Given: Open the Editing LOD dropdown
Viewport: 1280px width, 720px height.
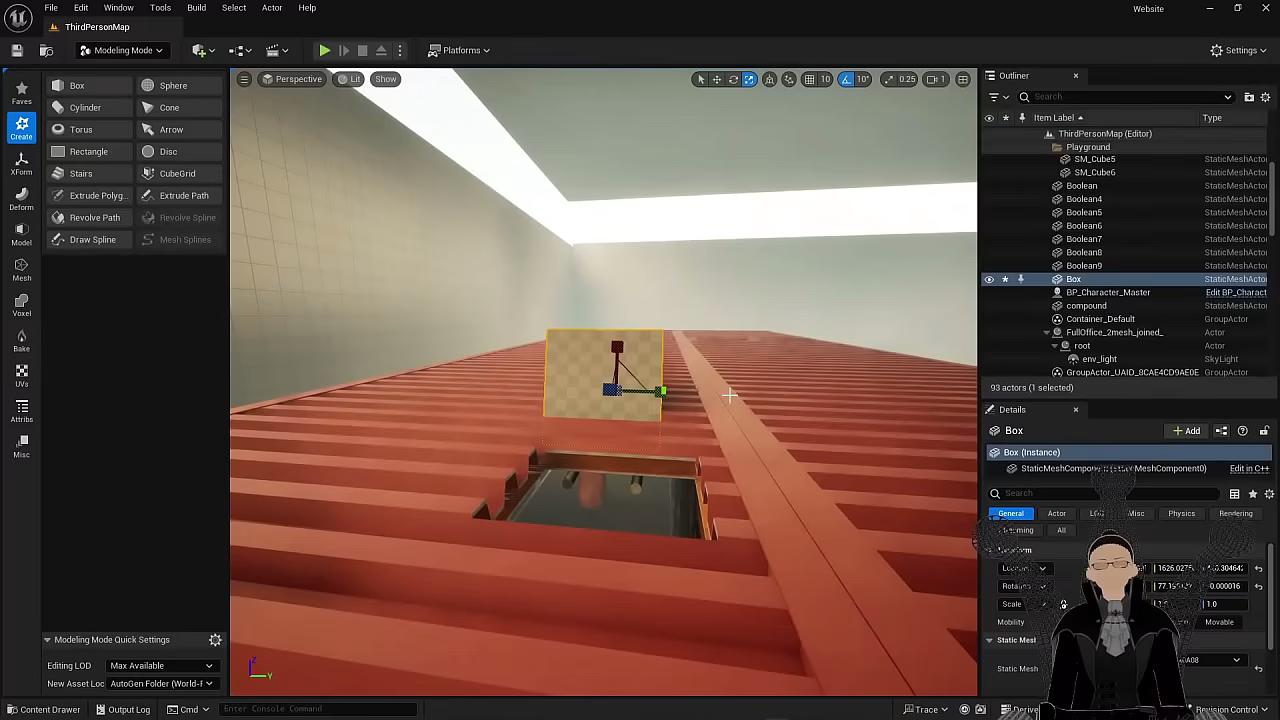Looking at the screenshot, I should [161, 666].
